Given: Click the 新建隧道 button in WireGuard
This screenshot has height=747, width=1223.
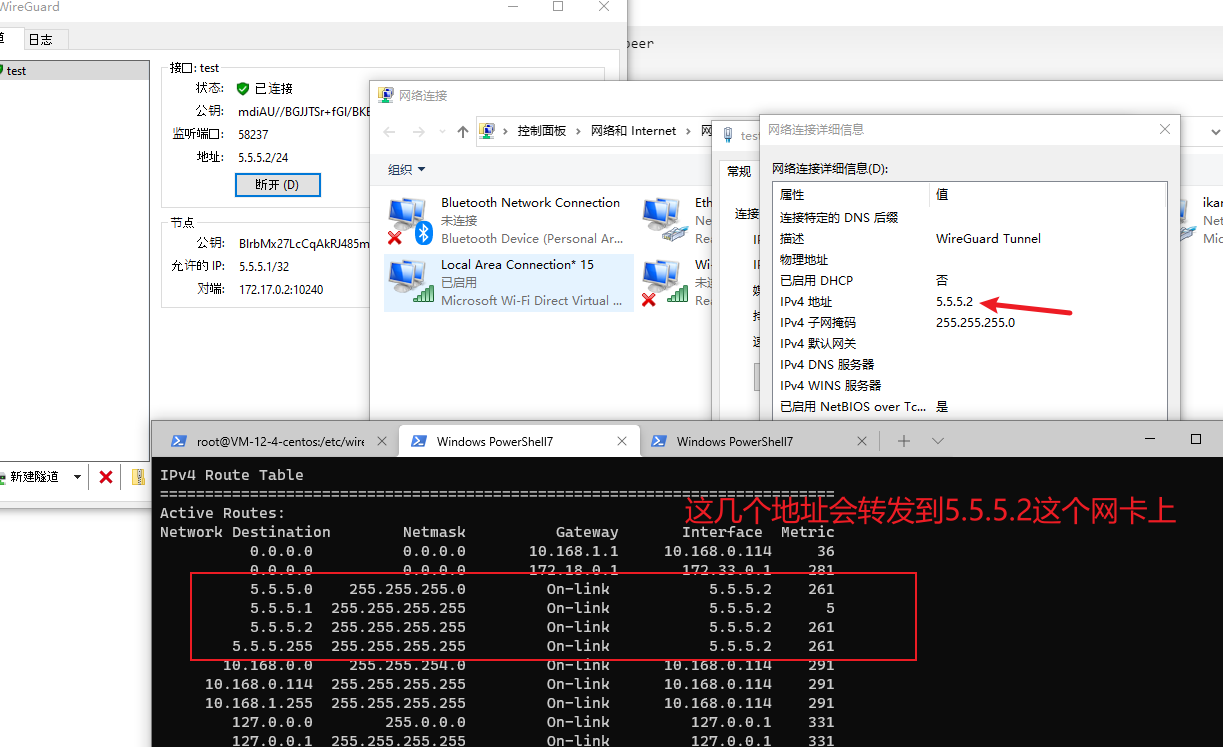Looking at the screenshot, I should pyautogui.click(x=33, y=477).
